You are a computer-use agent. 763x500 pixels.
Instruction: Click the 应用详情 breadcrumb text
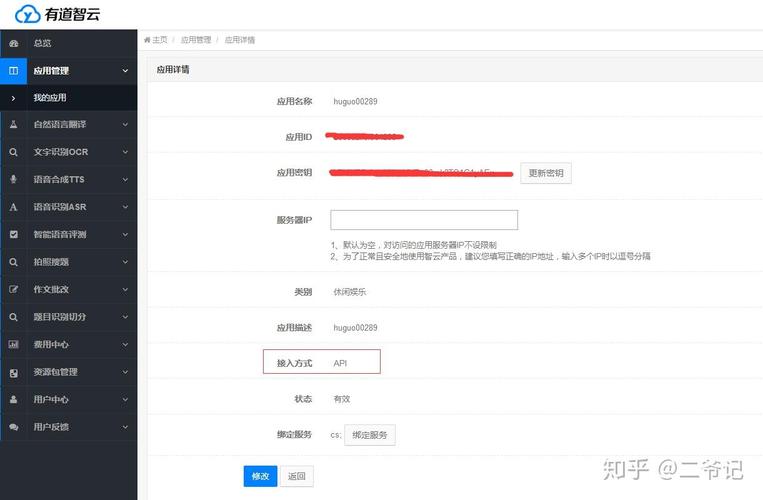tap(240, 40)
